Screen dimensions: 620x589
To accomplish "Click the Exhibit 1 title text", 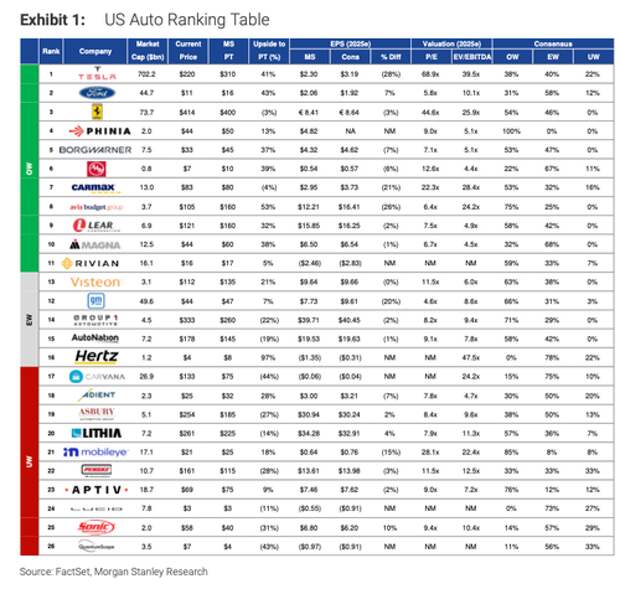I will coord(145,19).
